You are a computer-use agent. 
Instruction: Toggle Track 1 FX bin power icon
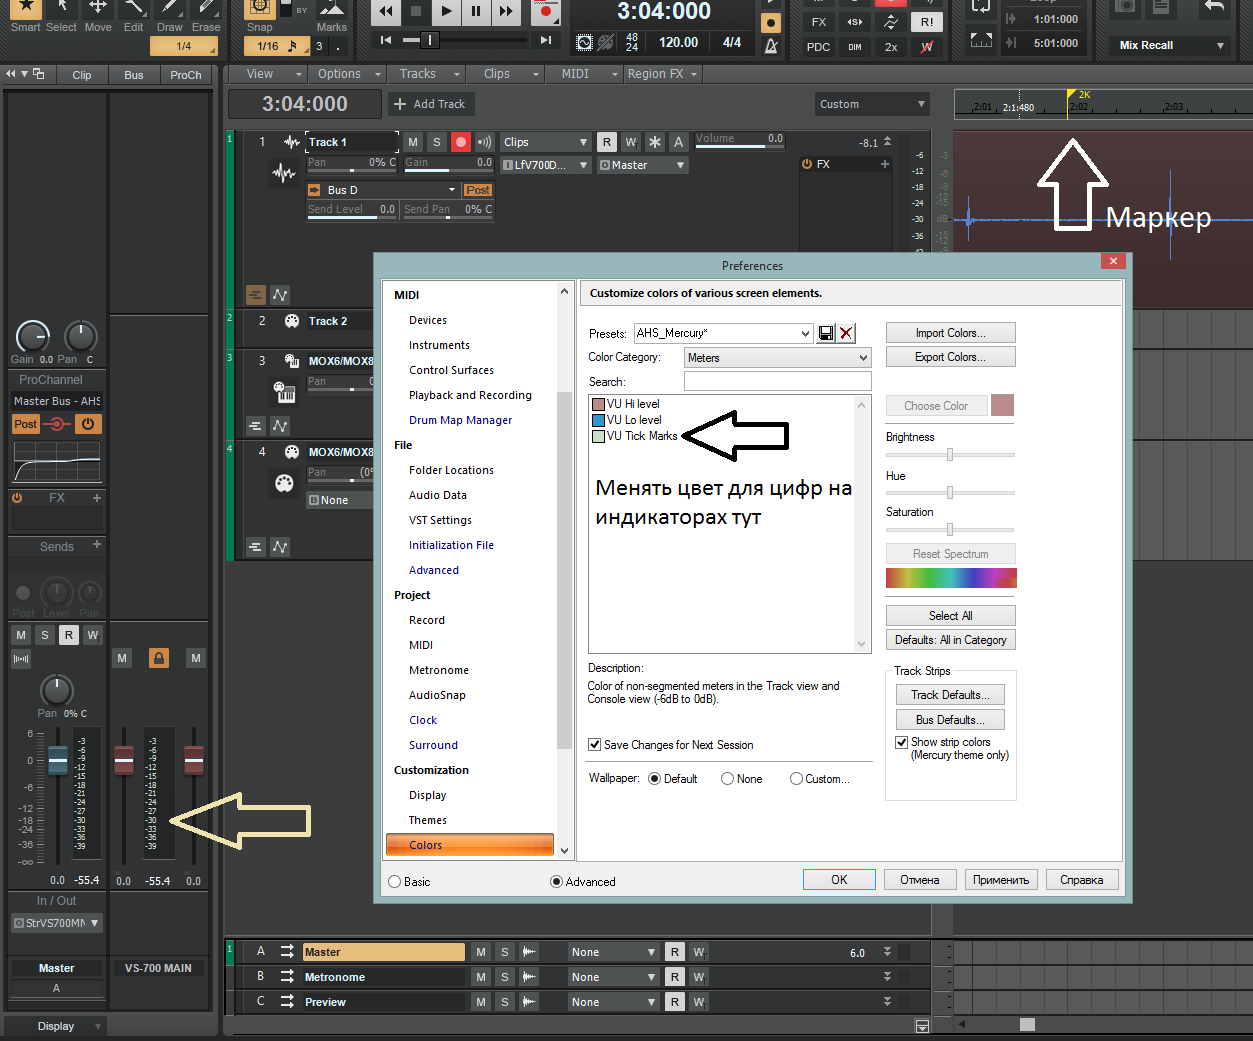(x=807, y=164)
